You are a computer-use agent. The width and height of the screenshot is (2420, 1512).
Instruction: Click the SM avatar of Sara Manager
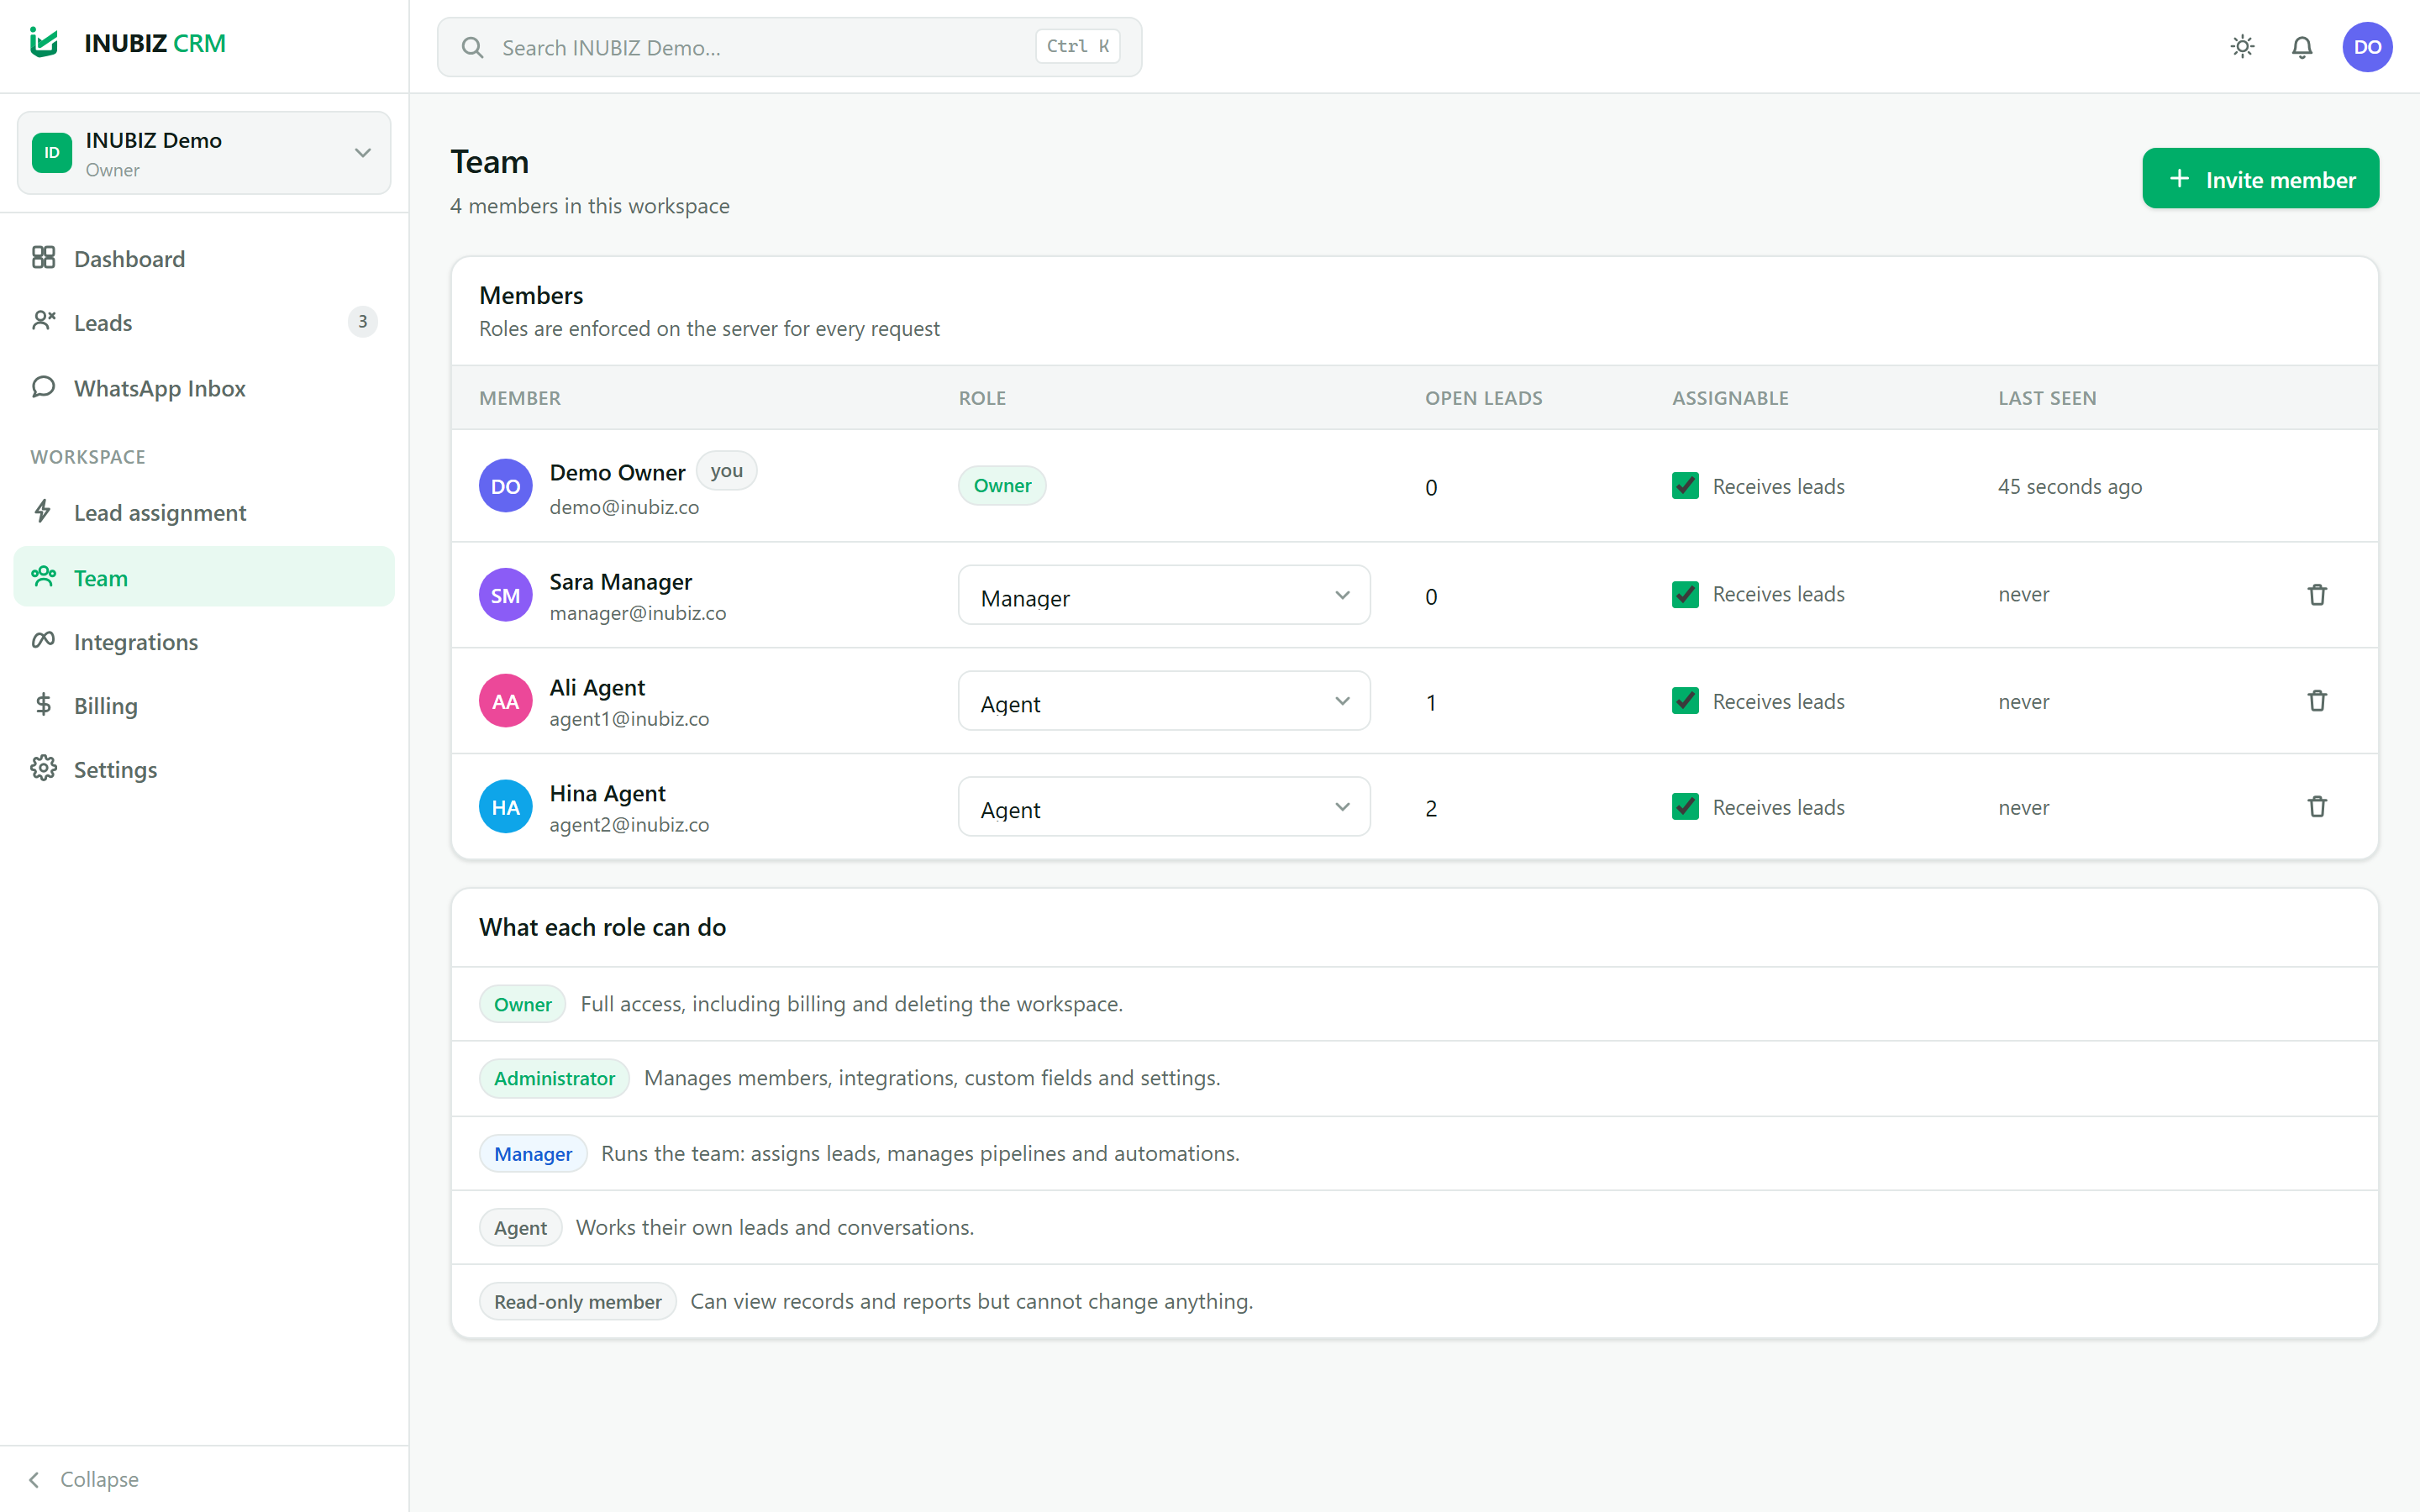(x=505, y=595)
